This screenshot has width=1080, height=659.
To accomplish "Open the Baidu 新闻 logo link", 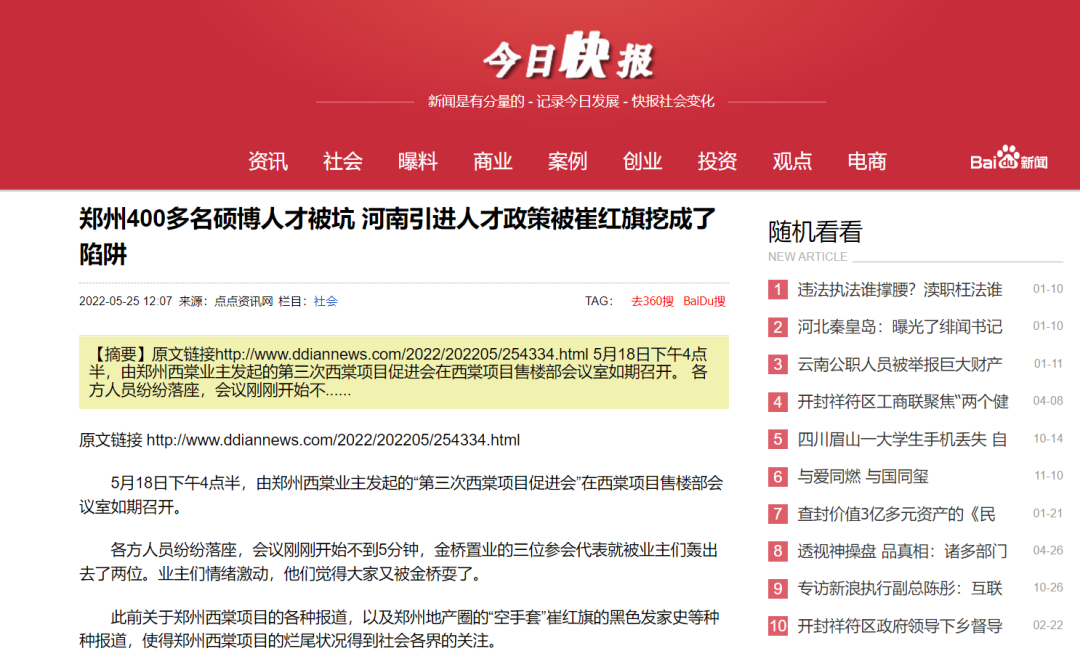I will [1008, 160].
